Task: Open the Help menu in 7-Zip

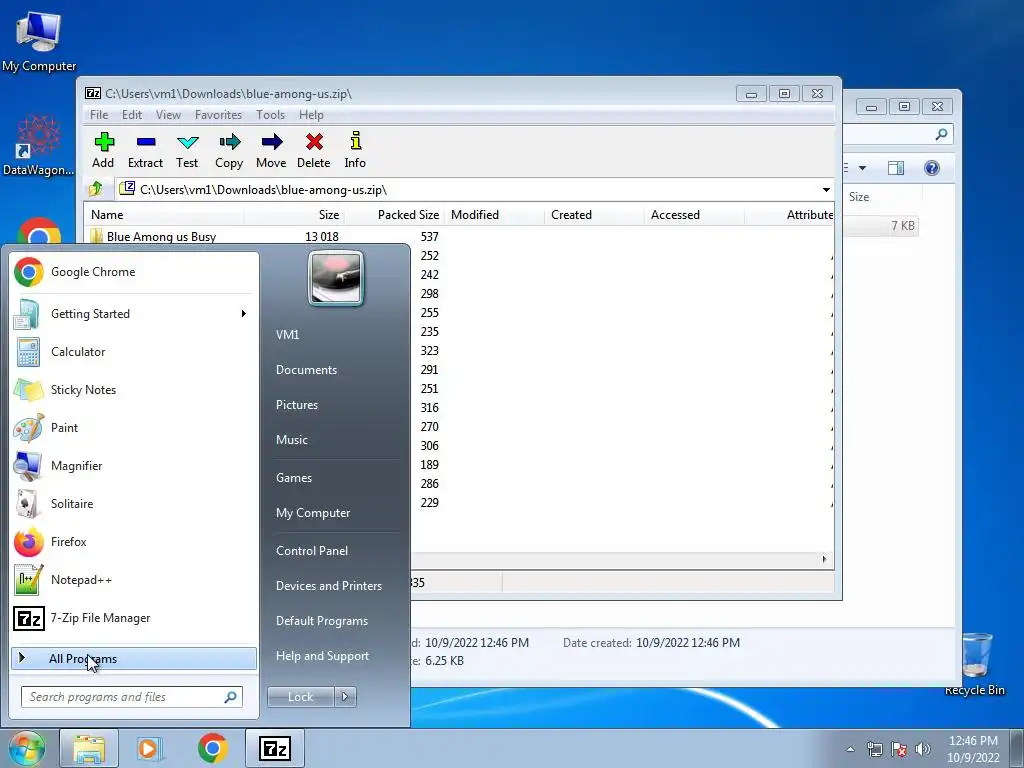Action: (312, 114)
